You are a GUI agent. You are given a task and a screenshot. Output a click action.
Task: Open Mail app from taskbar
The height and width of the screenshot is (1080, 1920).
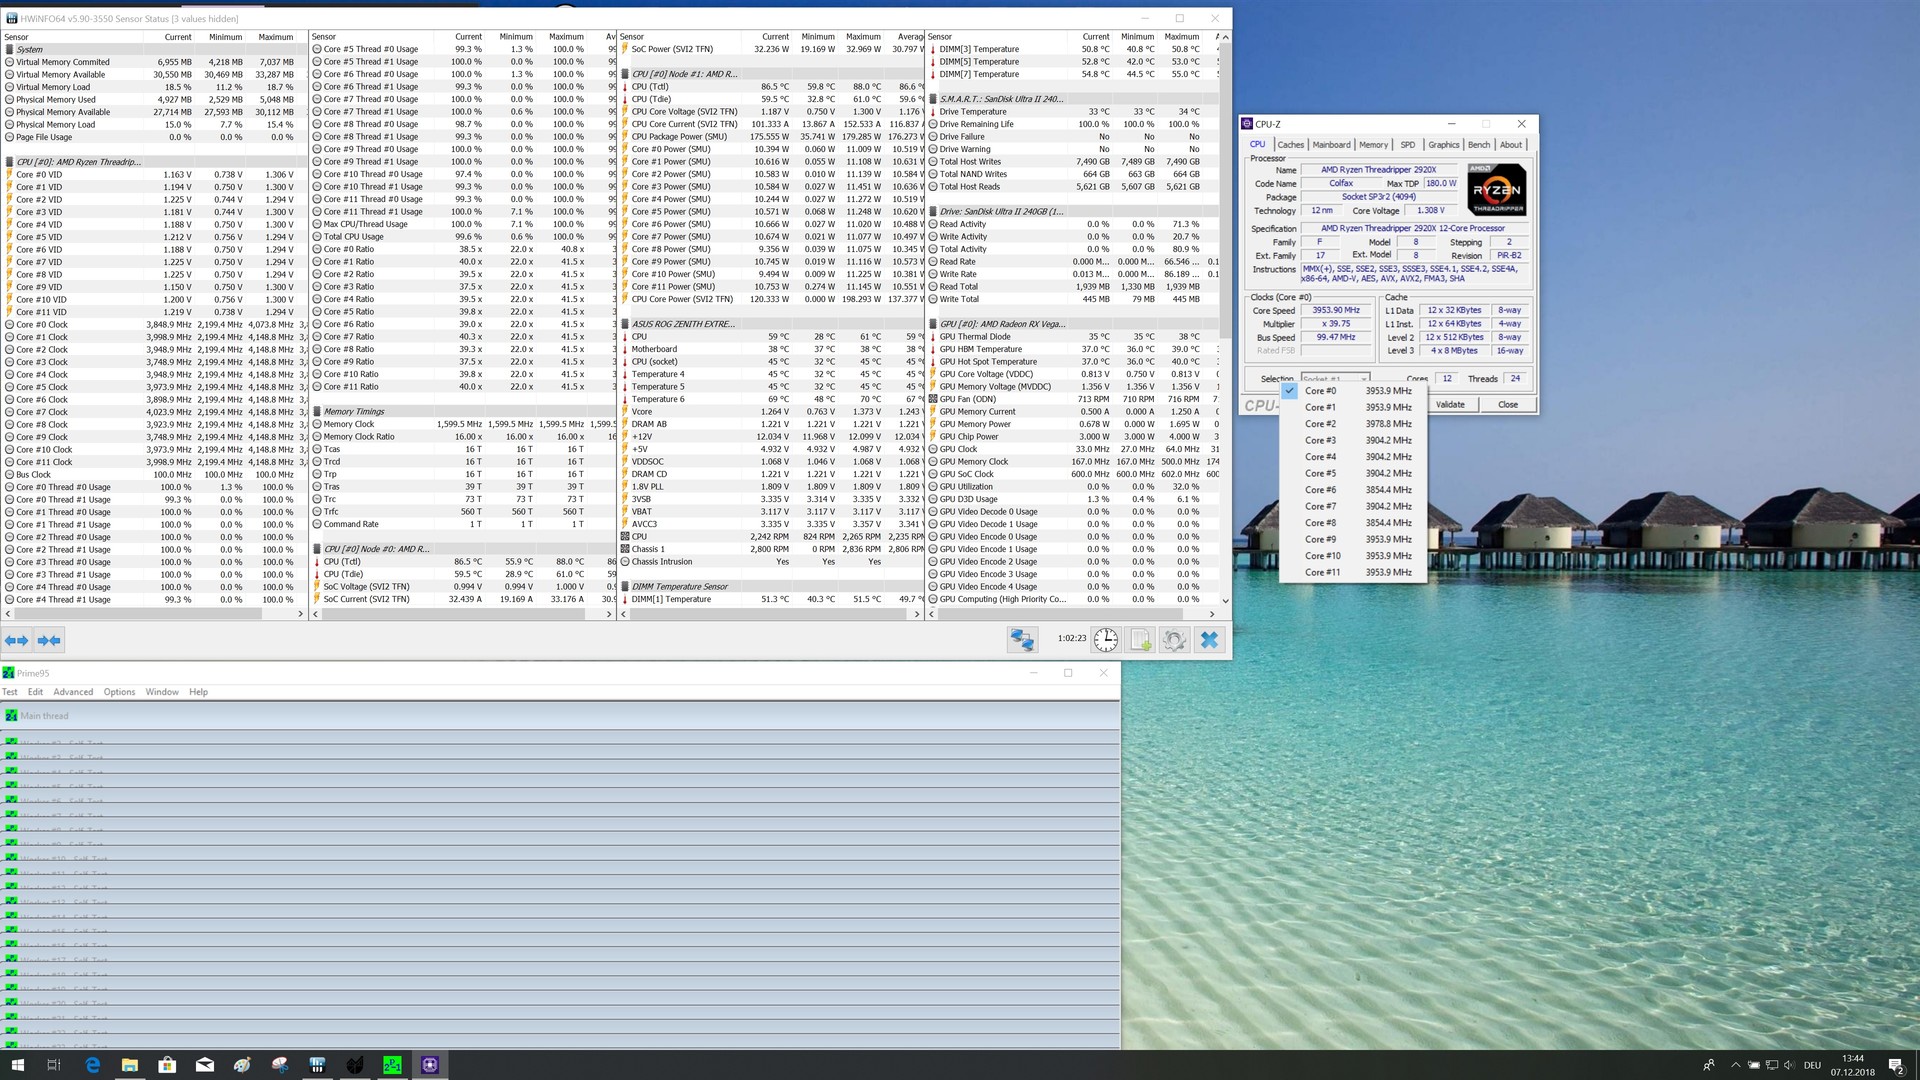(205, 1065)
